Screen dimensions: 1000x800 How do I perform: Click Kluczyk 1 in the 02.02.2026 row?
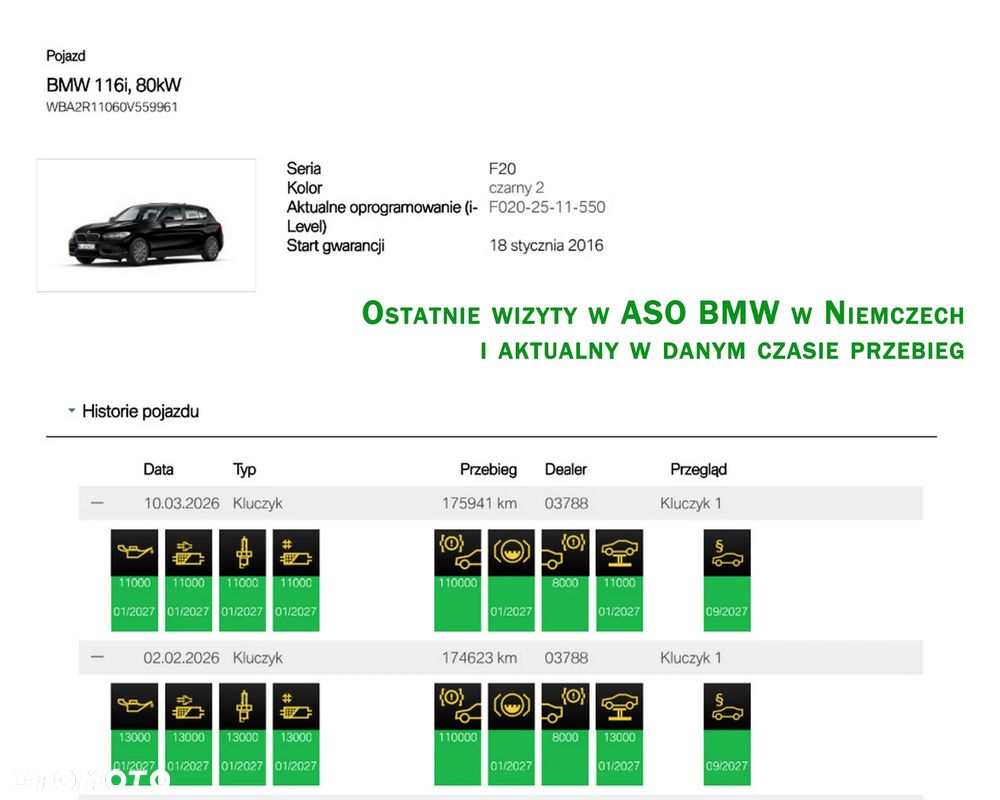click(691, 658)
